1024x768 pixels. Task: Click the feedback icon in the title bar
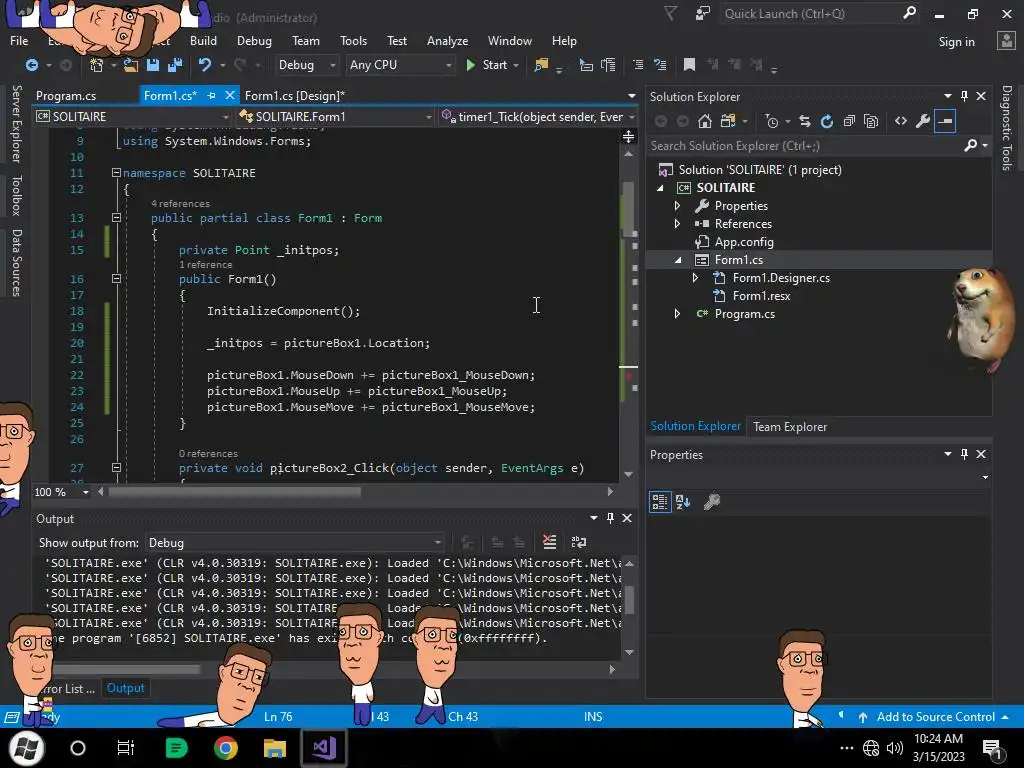pos(703,13)
